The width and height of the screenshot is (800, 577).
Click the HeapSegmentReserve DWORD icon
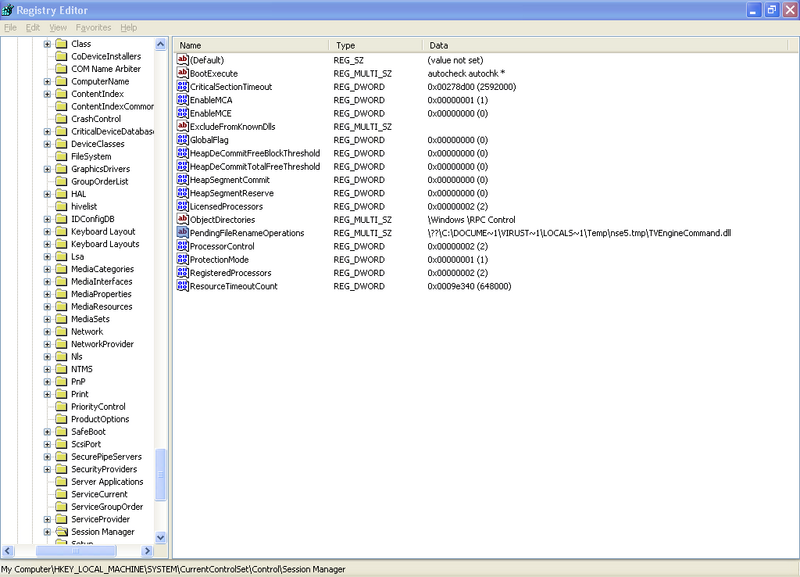(183, 192)
